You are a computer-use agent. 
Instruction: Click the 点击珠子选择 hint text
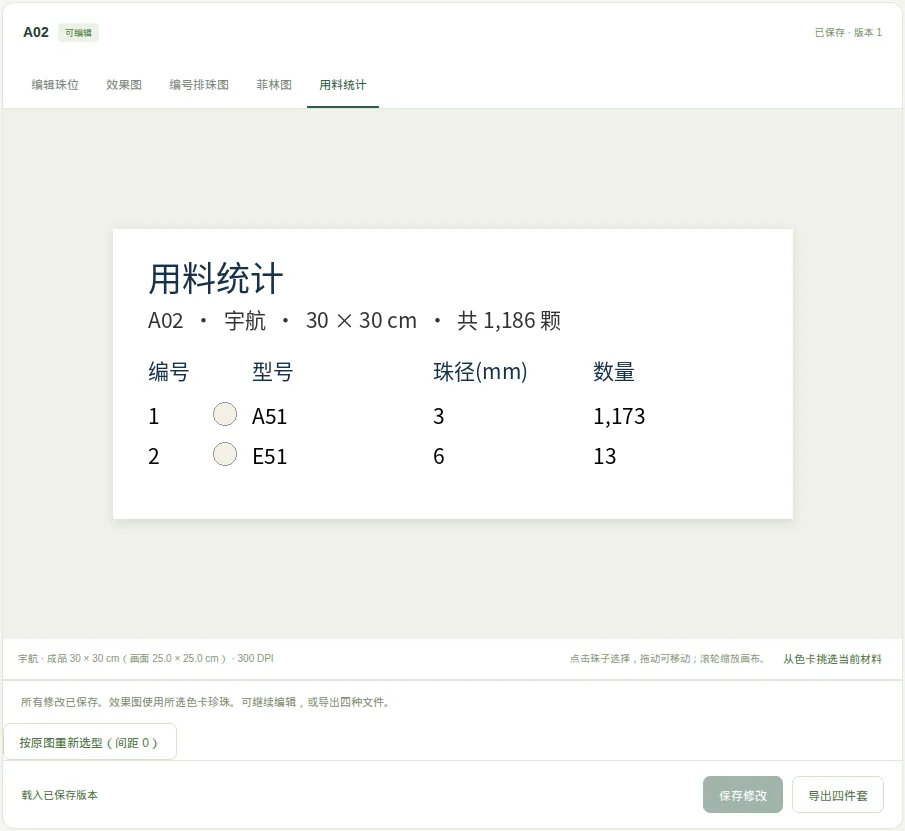[667, 658]
